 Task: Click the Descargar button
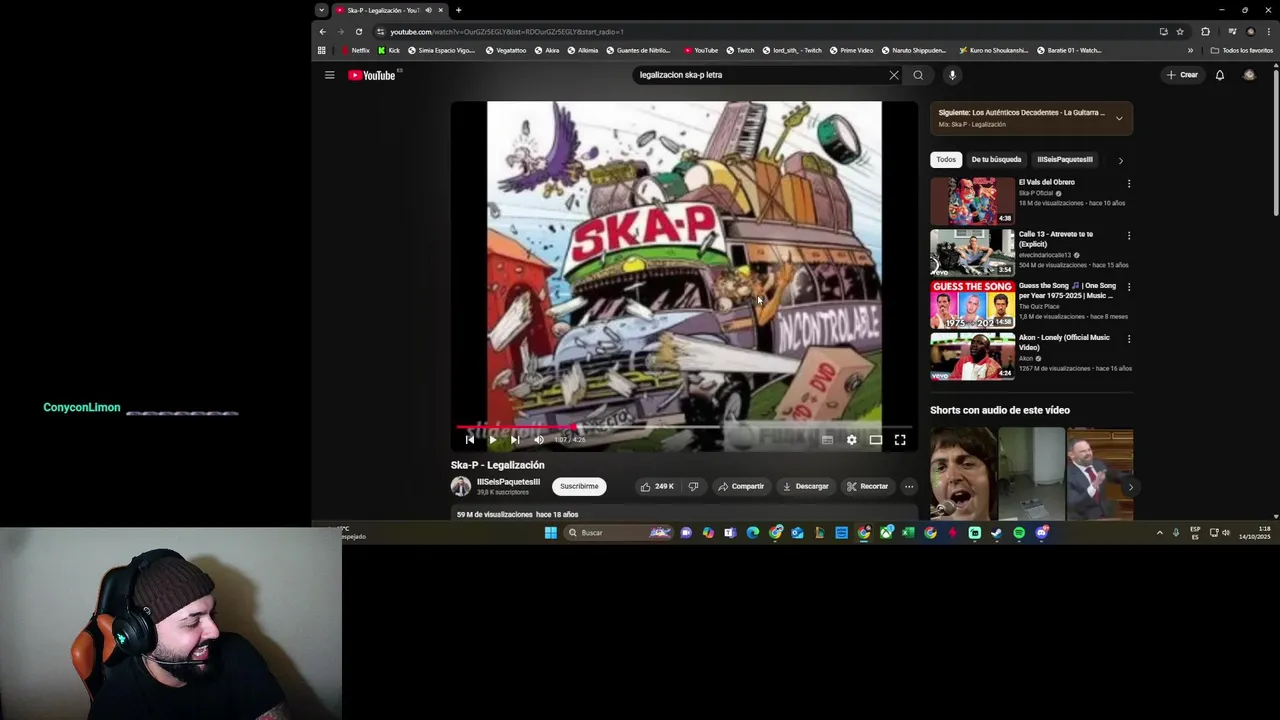click(806, 487)
